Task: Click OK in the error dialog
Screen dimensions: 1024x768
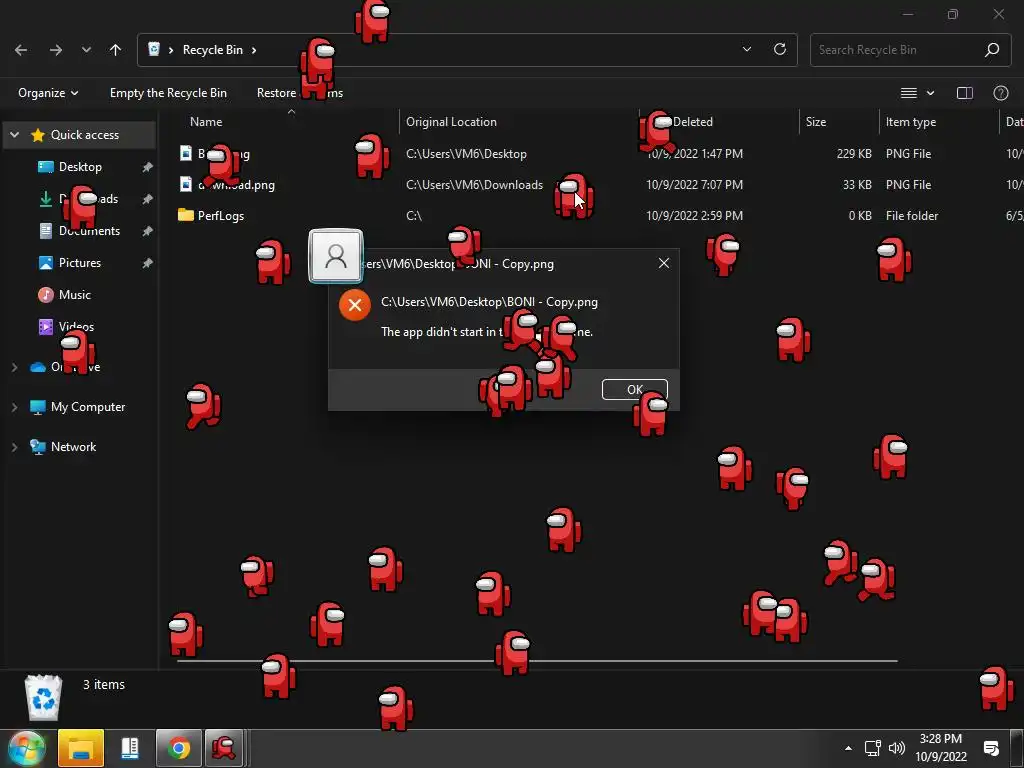Action: 635,389
